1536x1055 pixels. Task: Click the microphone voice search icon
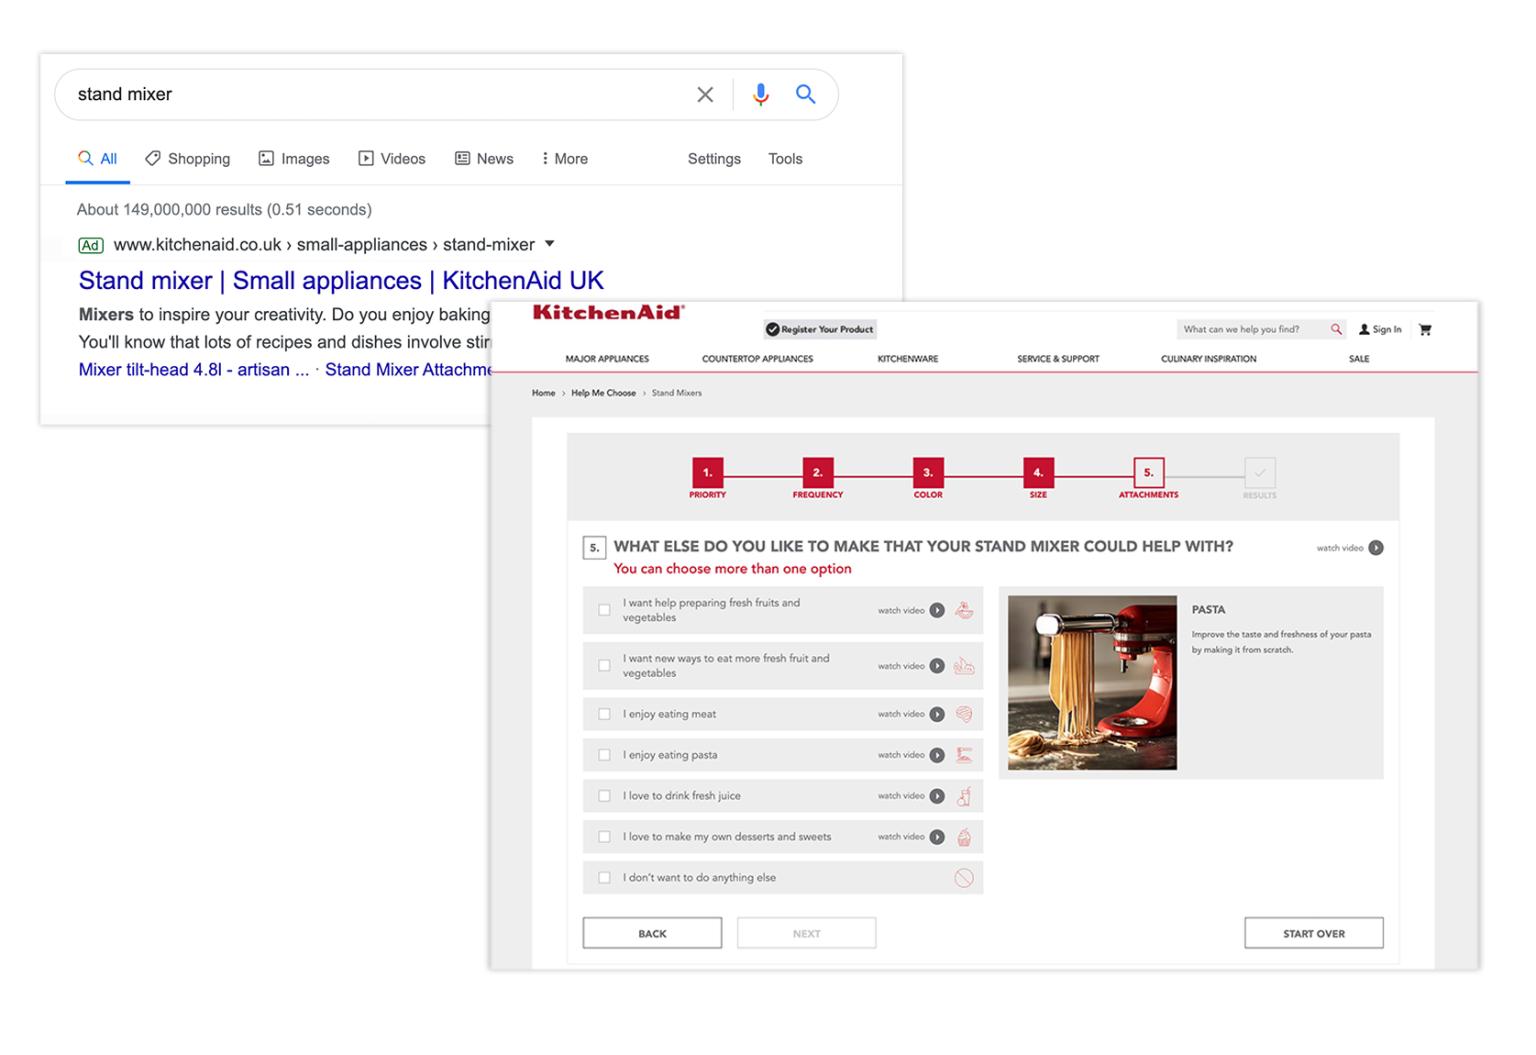760,94
